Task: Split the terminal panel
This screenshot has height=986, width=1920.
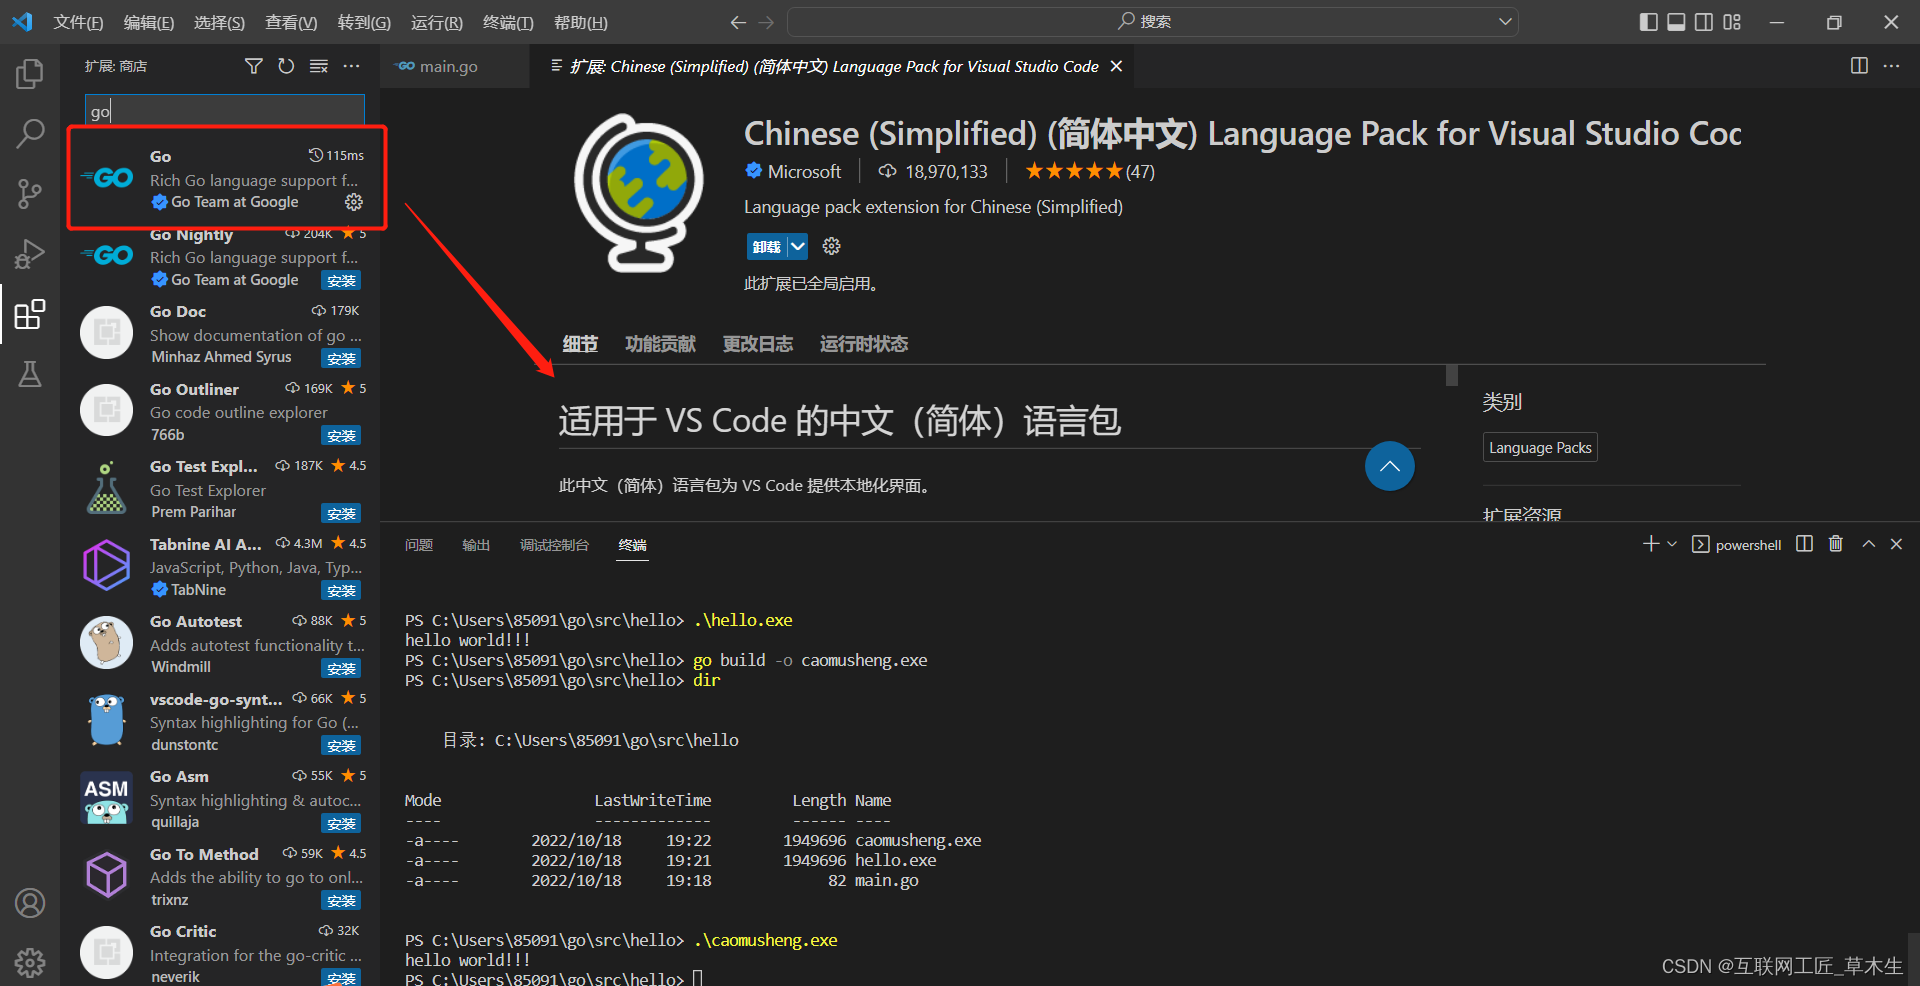Action: tap(1804, 544)
